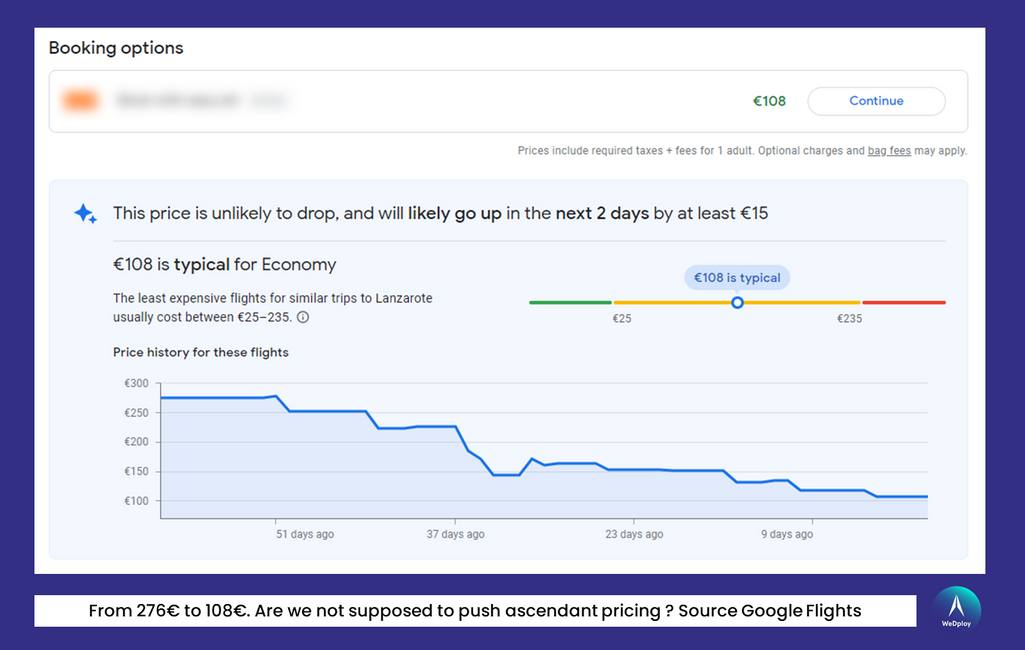Click the '23 days ago' axis label

634,534
